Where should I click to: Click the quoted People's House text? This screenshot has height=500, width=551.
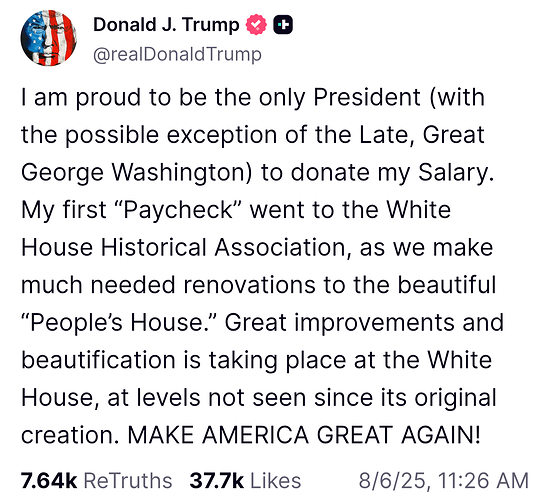tap(120, 323)
